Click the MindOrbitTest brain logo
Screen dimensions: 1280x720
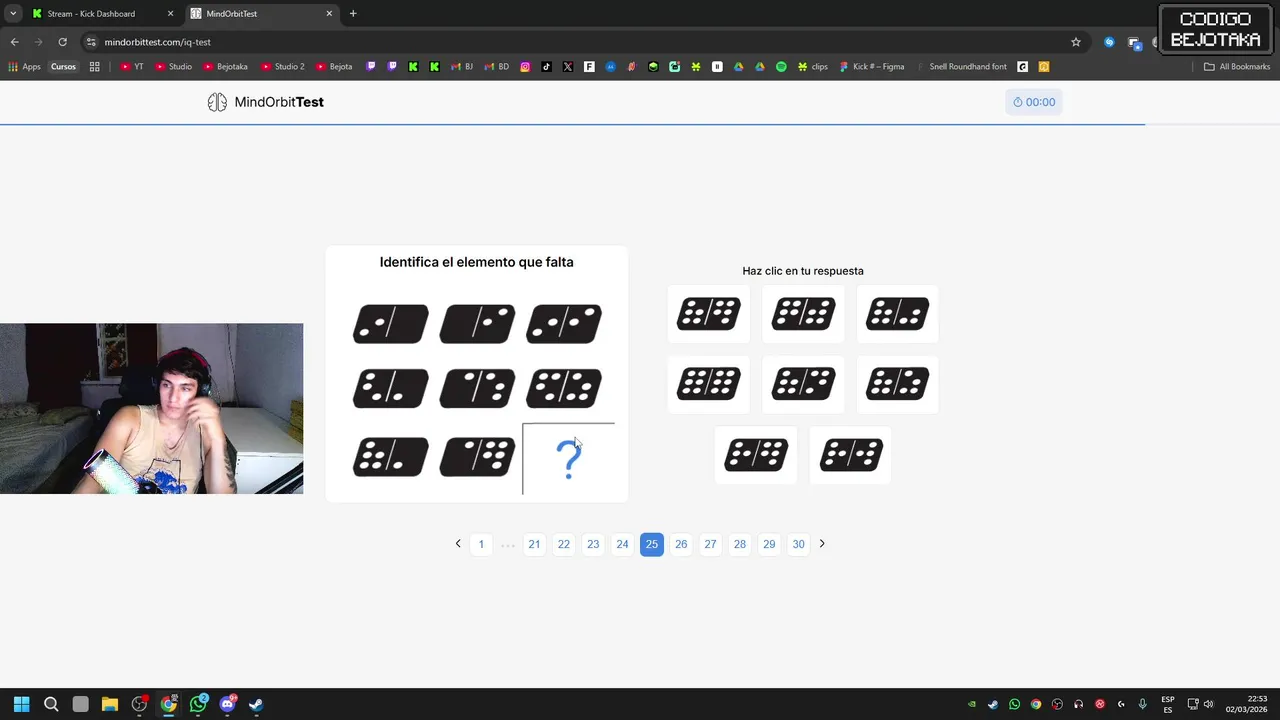(217, 102)
